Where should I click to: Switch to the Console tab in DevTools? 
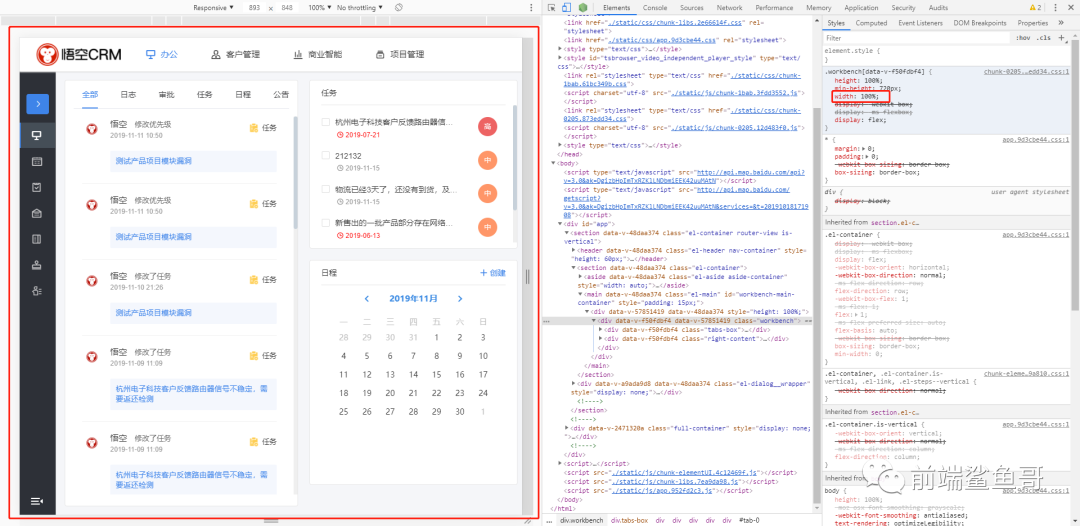click(x=655, y=7)
